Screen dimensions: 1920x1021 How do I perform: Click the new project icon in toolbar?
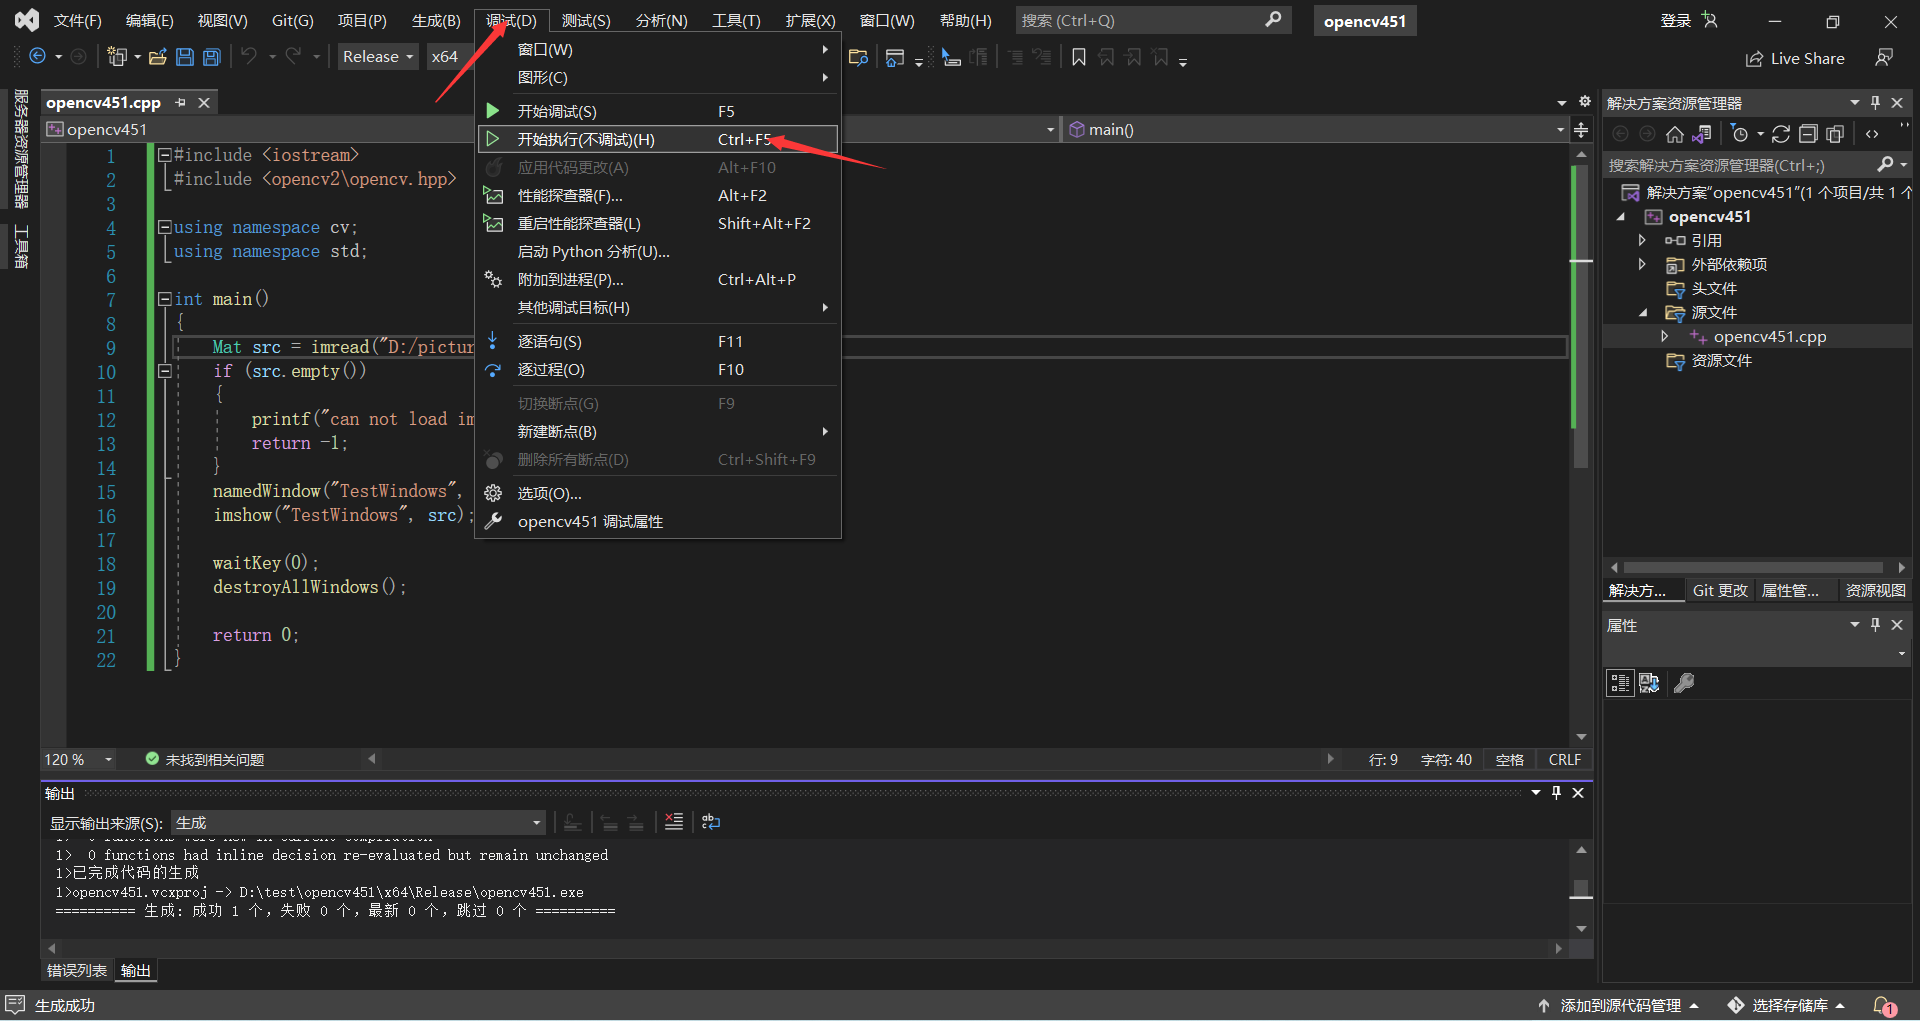click(117, 57)
